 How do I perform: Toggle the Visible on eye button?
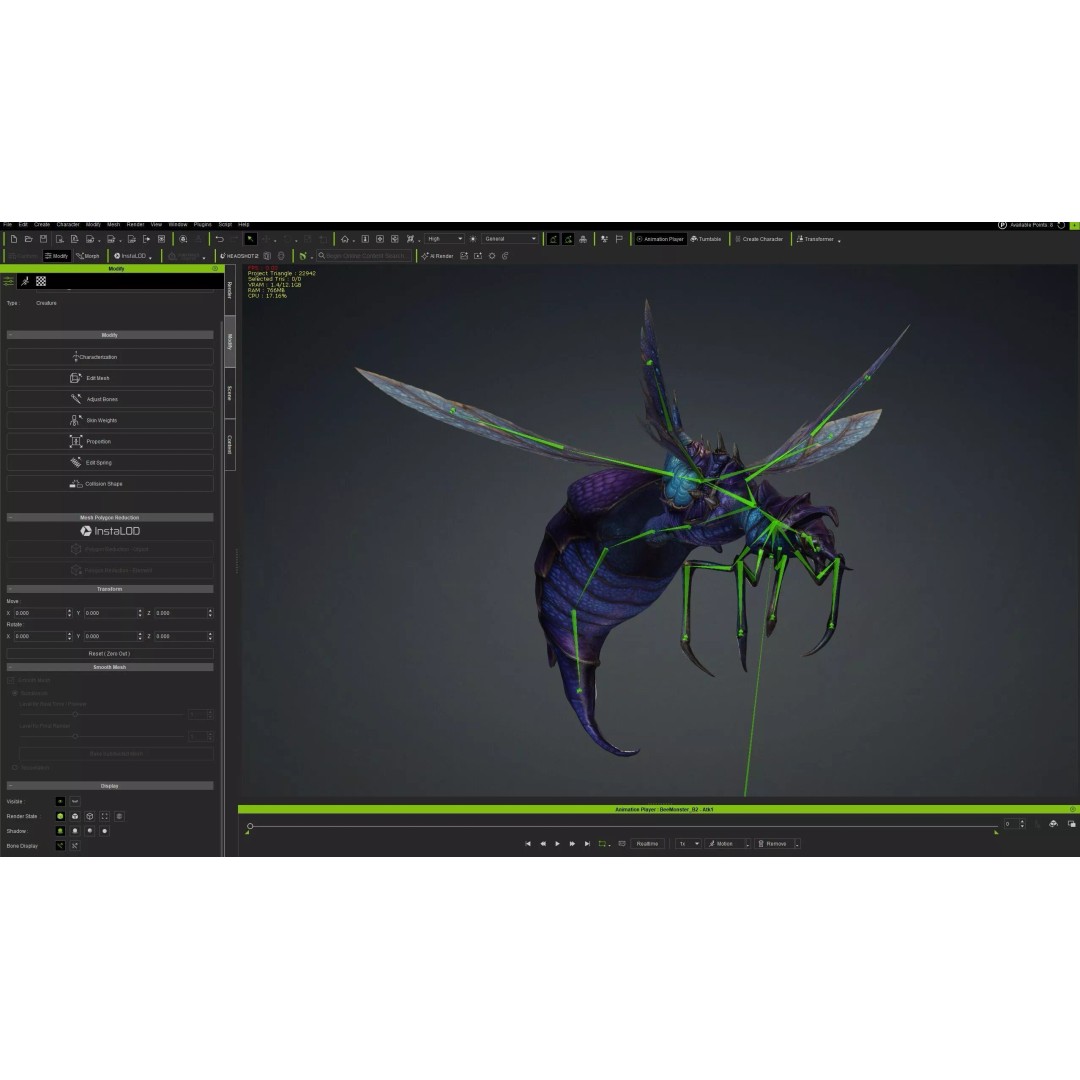[x=61, y=801]
